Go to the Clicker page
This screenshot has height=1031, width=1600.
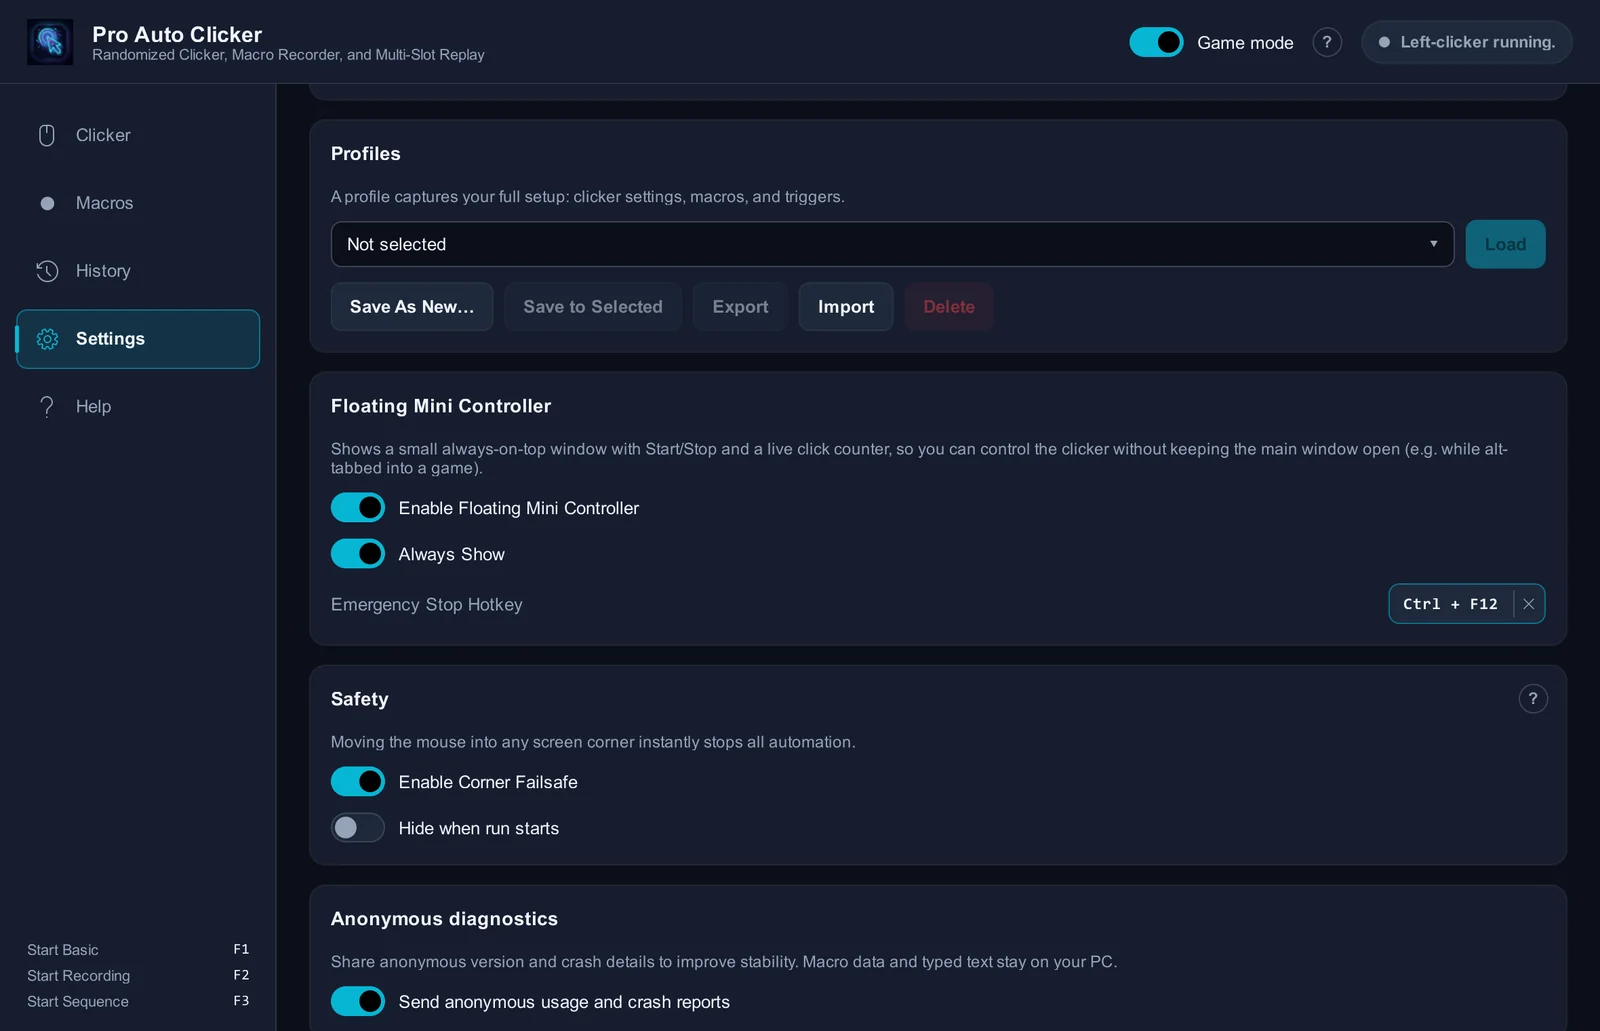138,135
